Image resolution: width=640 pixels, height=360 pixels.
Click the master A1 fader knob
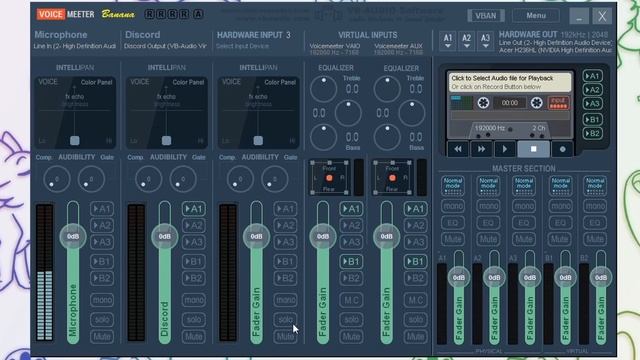coord(459,278)
